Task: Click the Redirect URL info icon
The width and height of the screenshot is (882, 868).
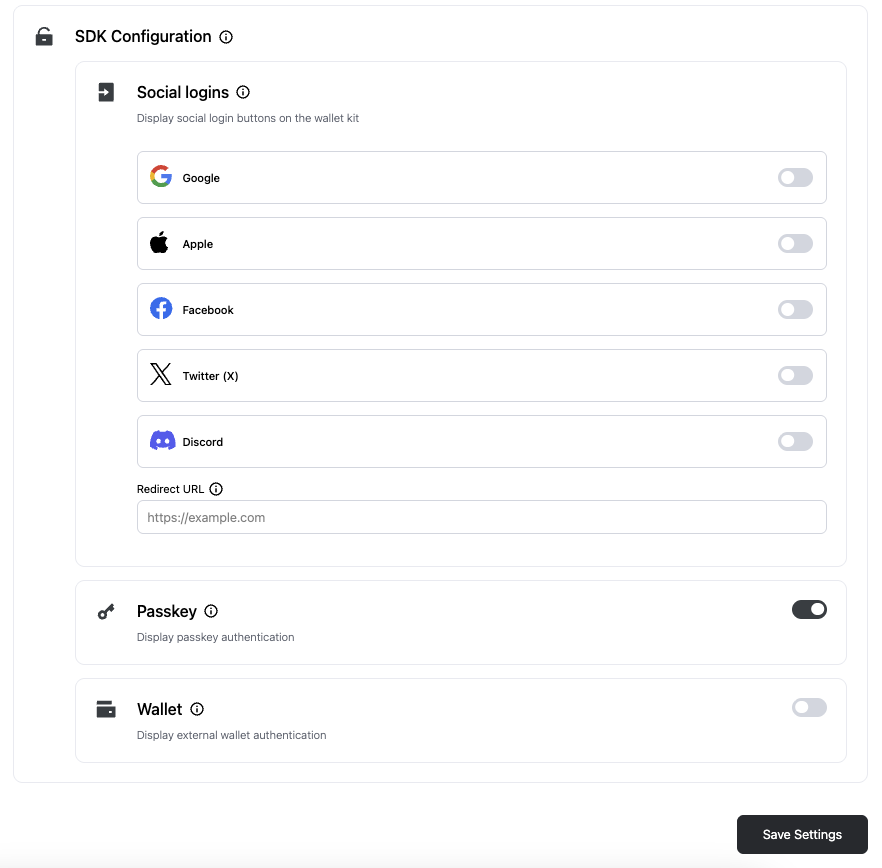Action: (x=215, y=489)
